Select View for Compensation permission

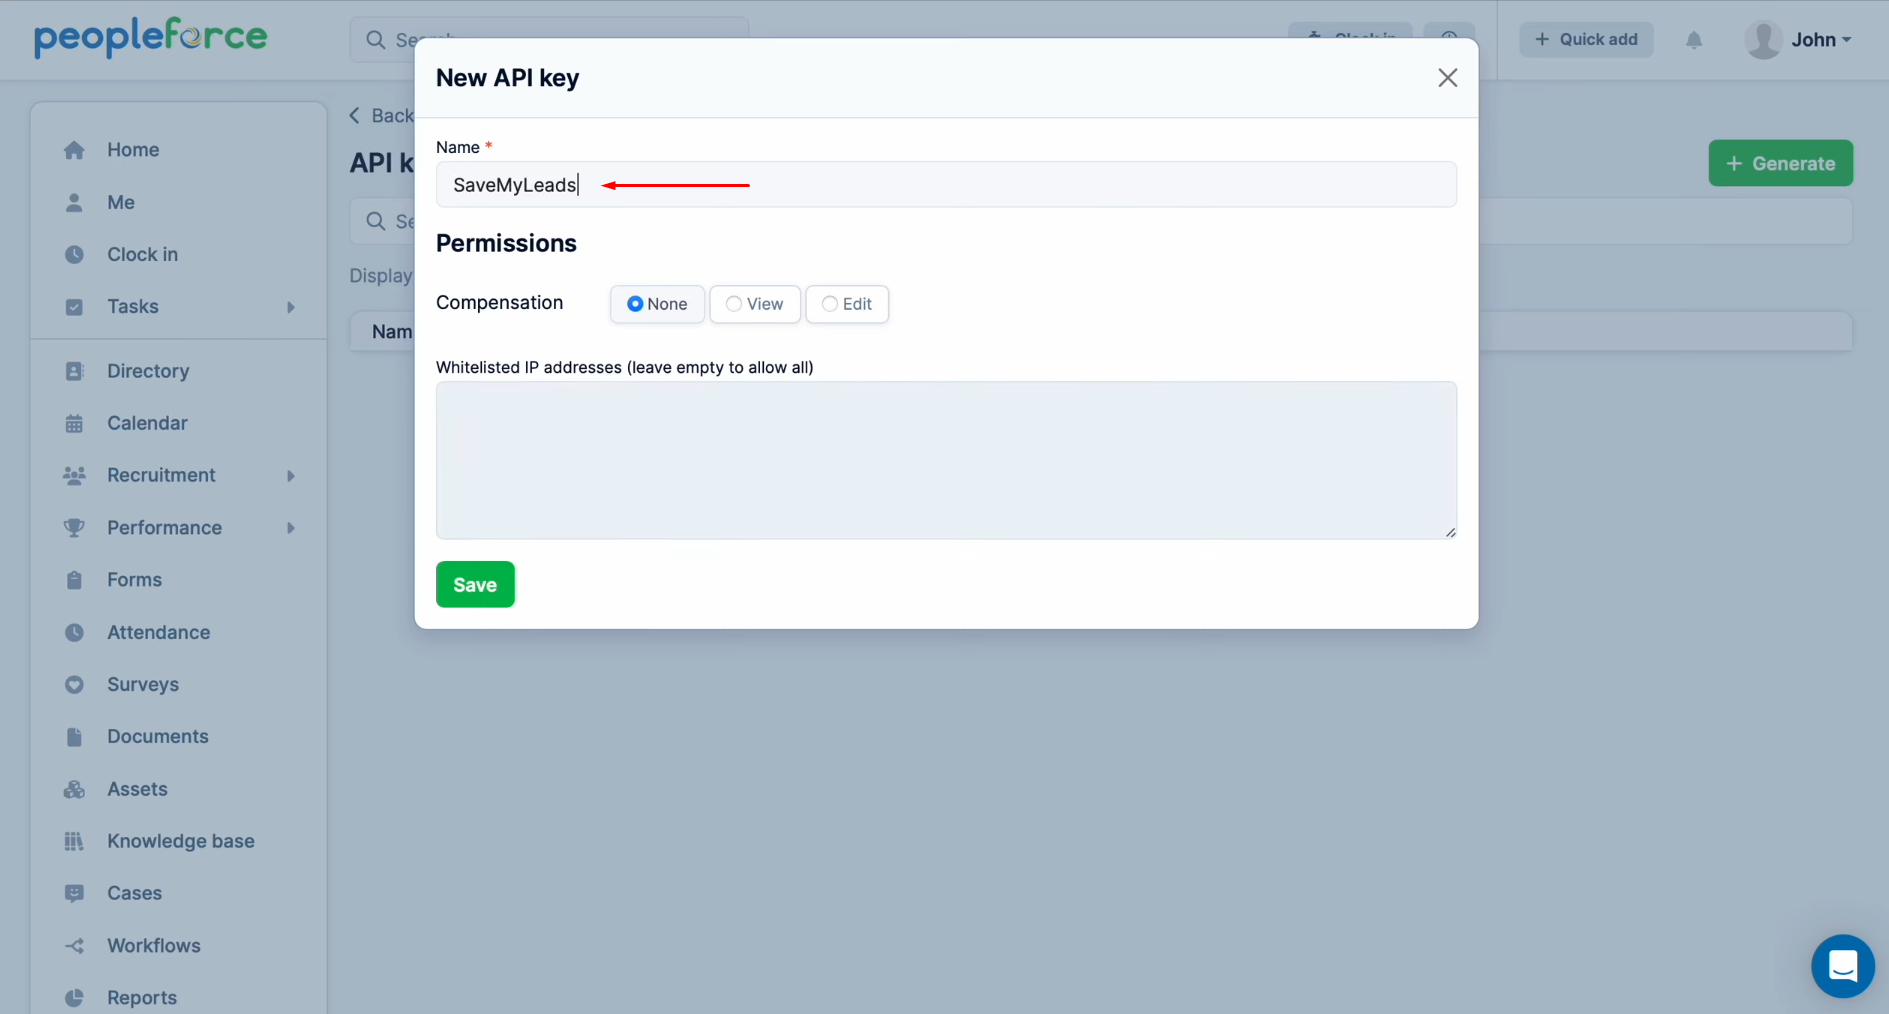[x=734, y=304]
